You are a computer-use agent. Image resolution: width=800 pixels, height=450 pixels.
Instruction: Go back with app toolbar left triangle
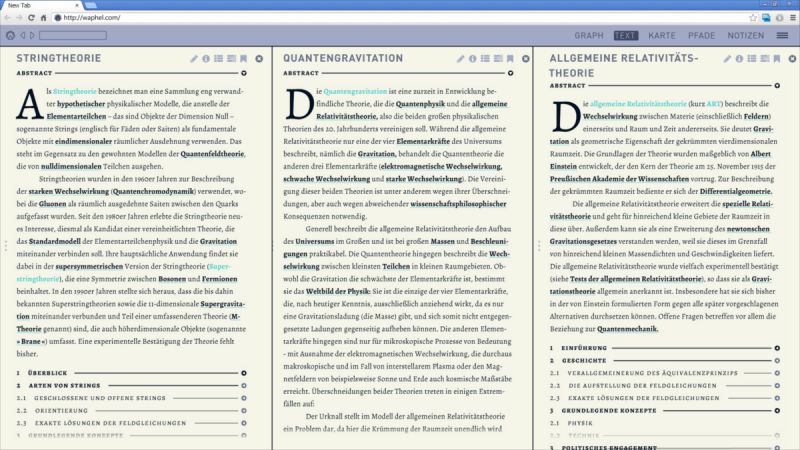tap(22, 35)
